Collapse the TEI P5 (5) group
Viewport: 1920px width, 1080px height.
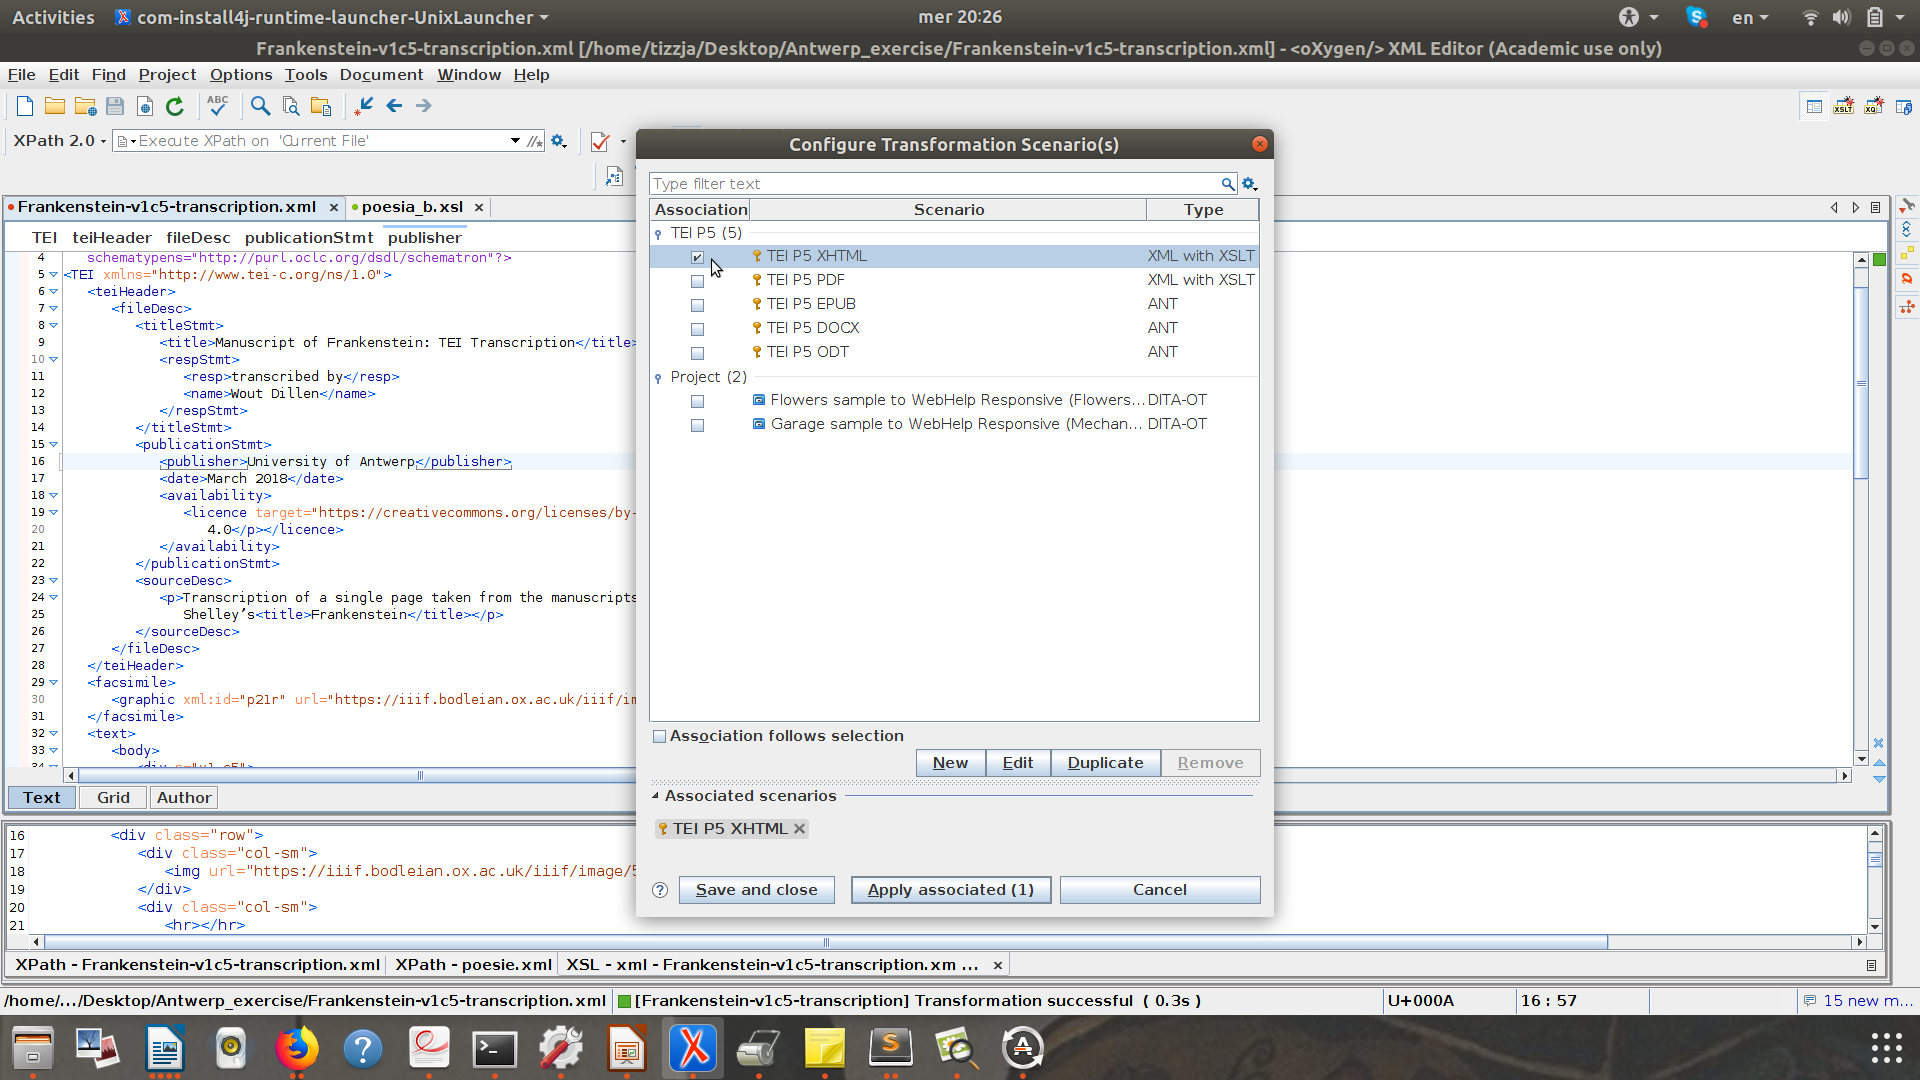click(658, 234)
